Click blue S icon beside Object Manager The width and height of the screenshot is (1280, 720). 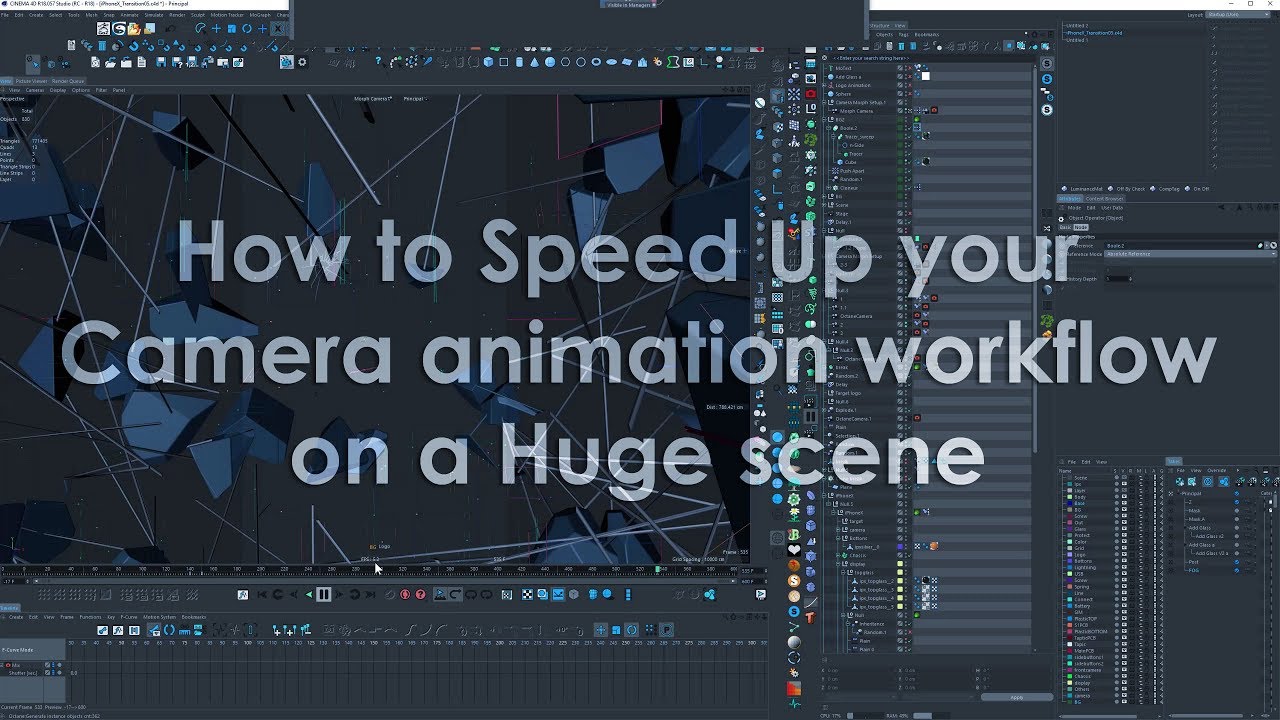click(x=1047, y=79)
